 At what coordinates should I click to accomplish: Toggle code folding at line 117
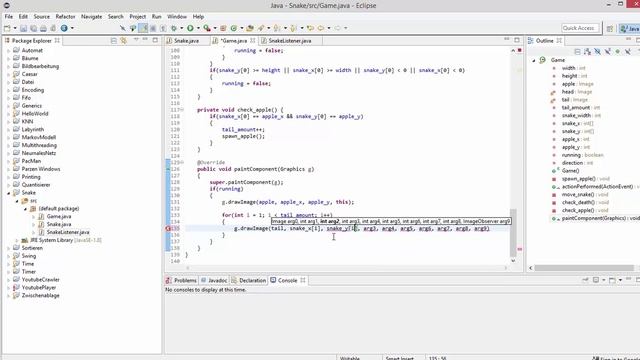(182, 110)
